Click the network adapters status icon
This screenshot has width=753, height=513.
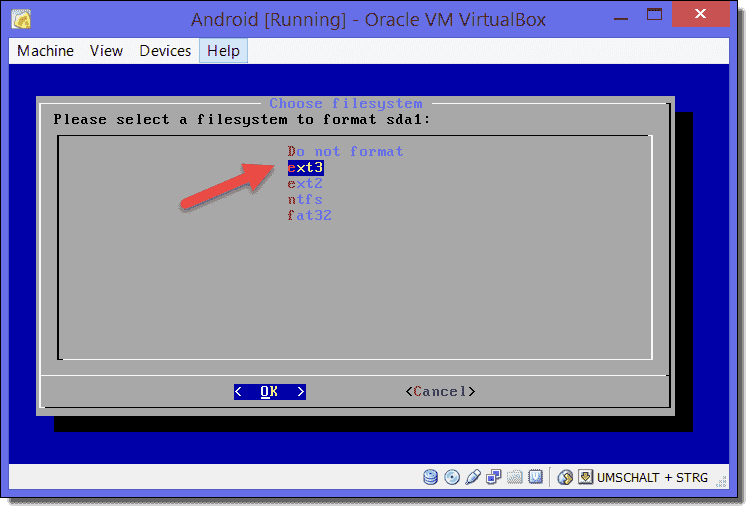pos(493,477)
